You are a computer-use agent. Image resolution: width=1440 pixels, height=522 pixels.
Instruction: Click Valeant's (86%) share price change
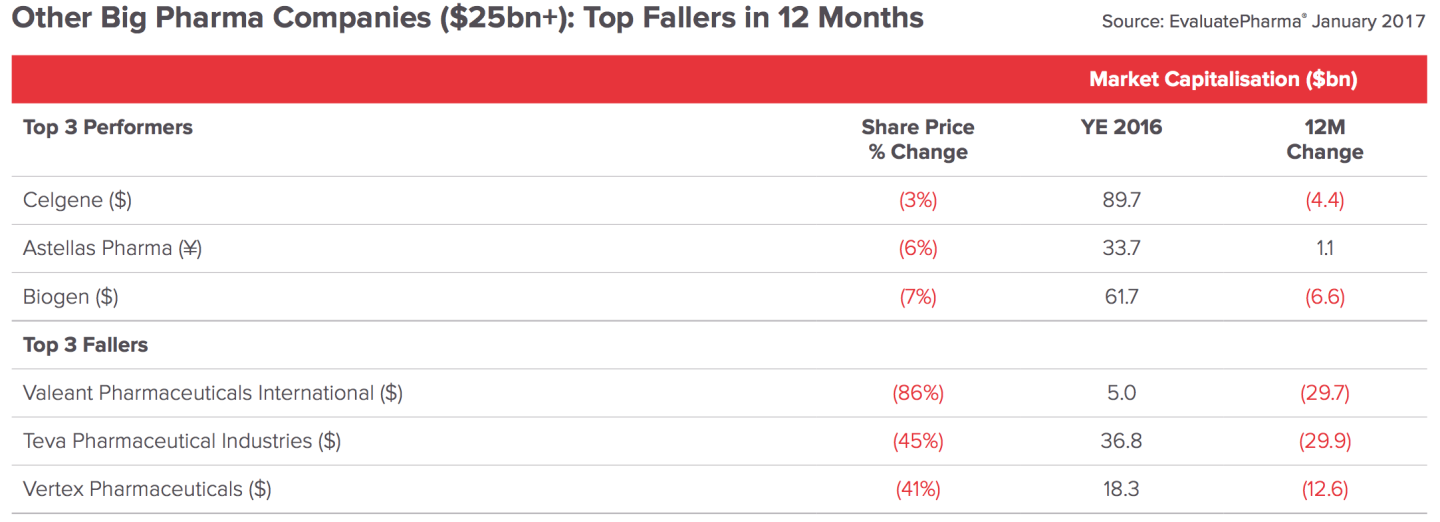(917, 393)
